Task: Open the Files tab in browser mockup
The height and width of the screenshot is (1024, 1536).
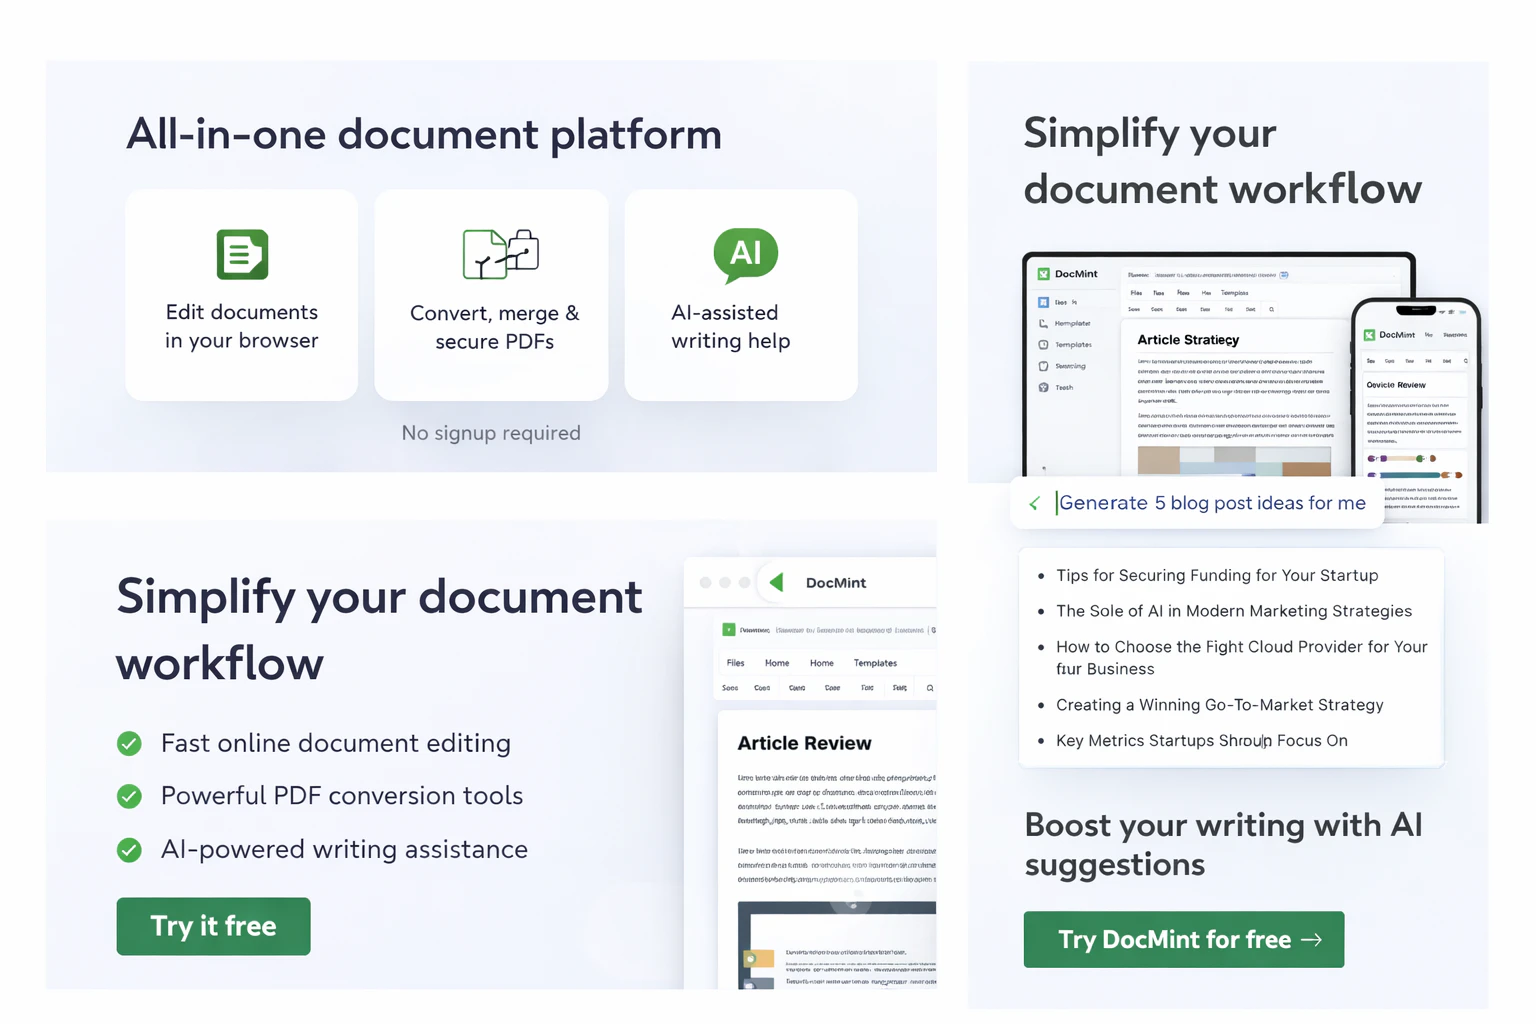Action: (735, 663)
